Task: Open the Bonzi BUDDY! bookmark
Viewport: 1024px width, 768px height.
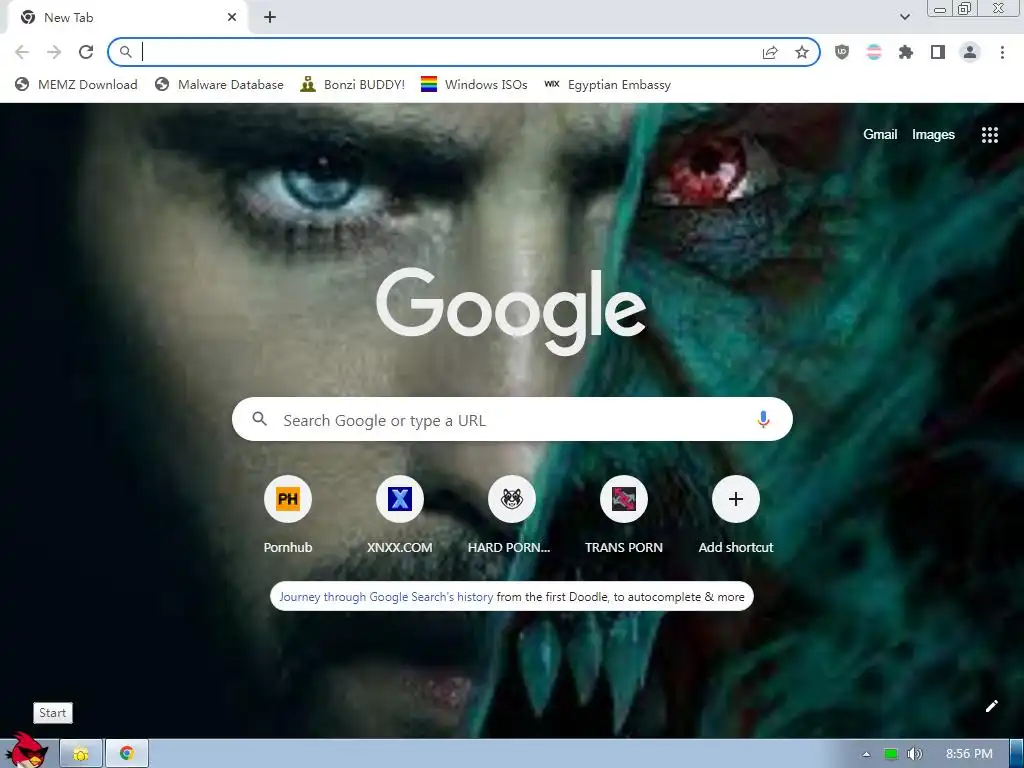Action: (353, 84)
